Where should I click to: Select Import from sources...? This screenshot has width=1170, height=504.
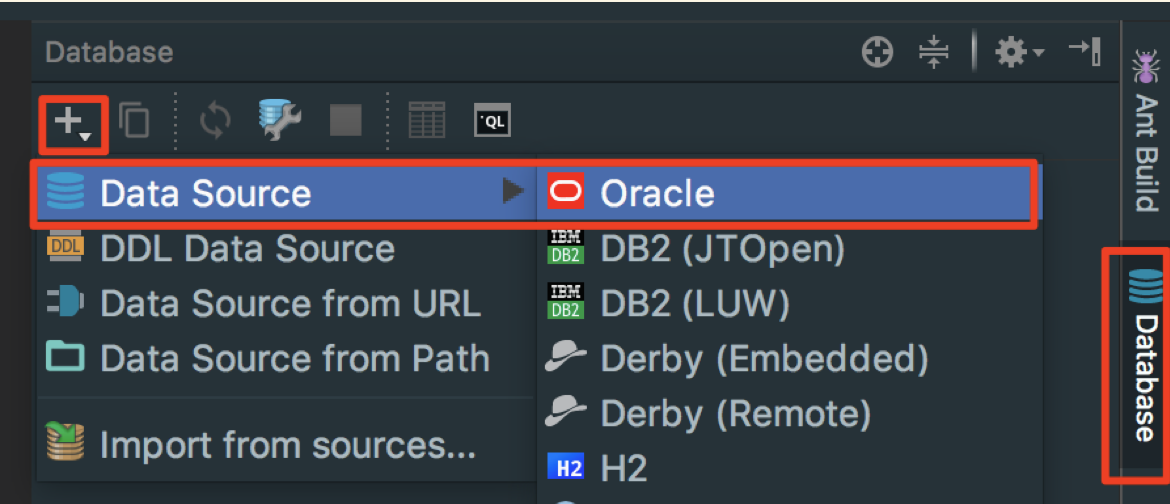[287, 445]
